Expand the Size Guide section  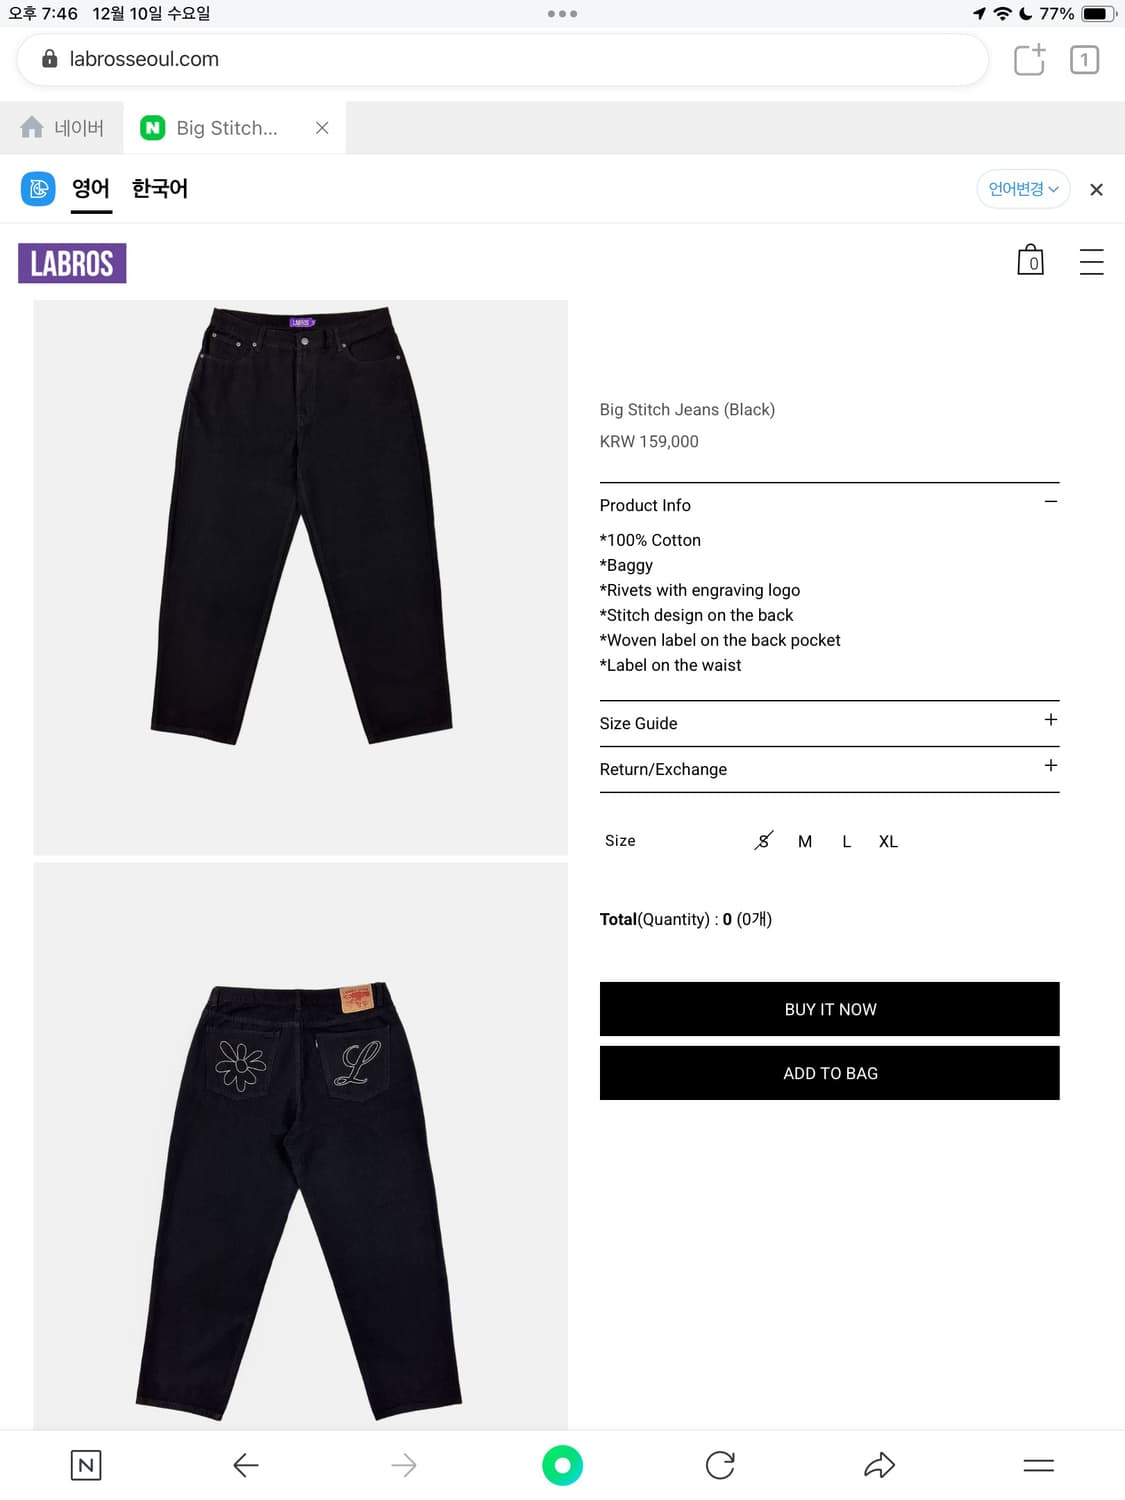(829, 723)
